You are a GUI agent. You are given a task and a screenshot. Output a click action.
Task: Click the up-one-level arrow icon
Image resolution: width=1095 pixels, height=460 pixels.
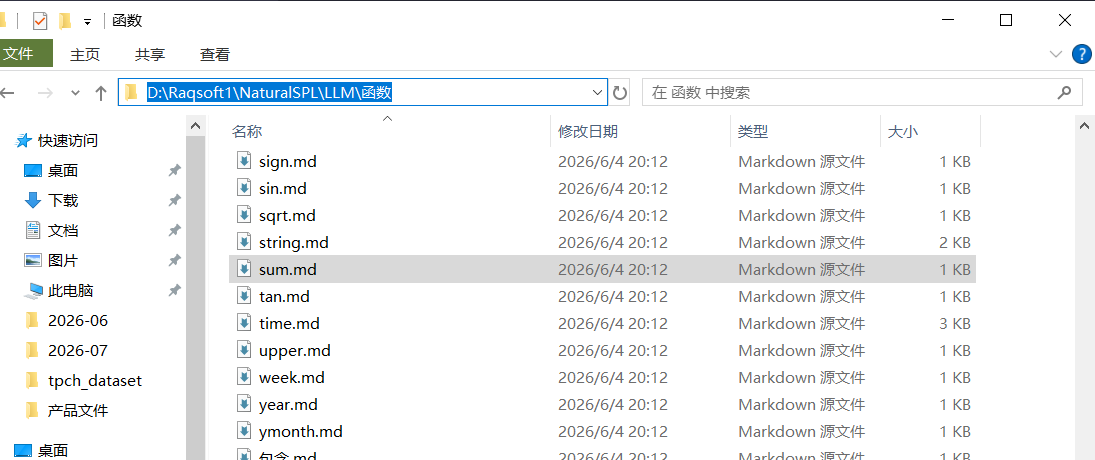pos(101,92)
